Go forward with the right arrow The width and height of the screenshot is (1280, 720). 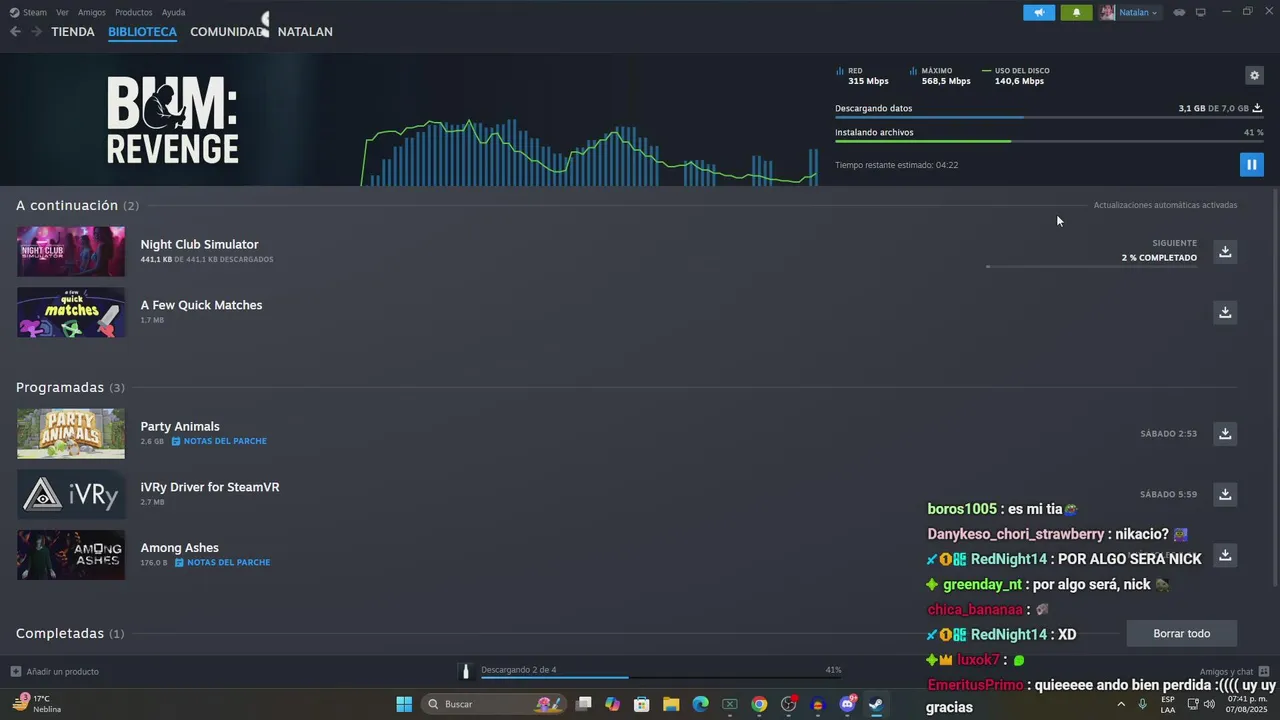(x=36, y=32)
